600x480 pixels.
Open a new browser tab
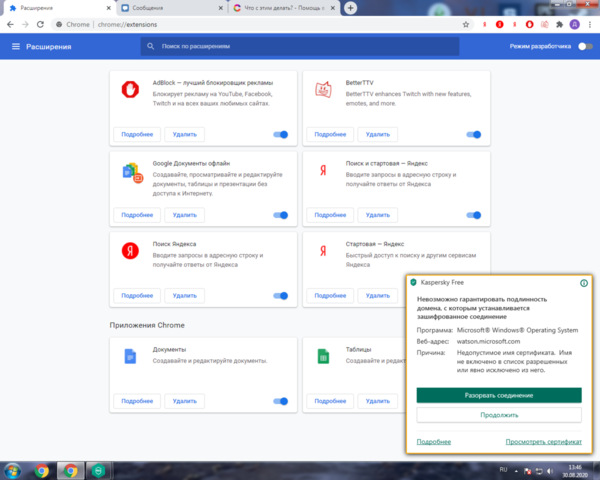coord(350,8)
